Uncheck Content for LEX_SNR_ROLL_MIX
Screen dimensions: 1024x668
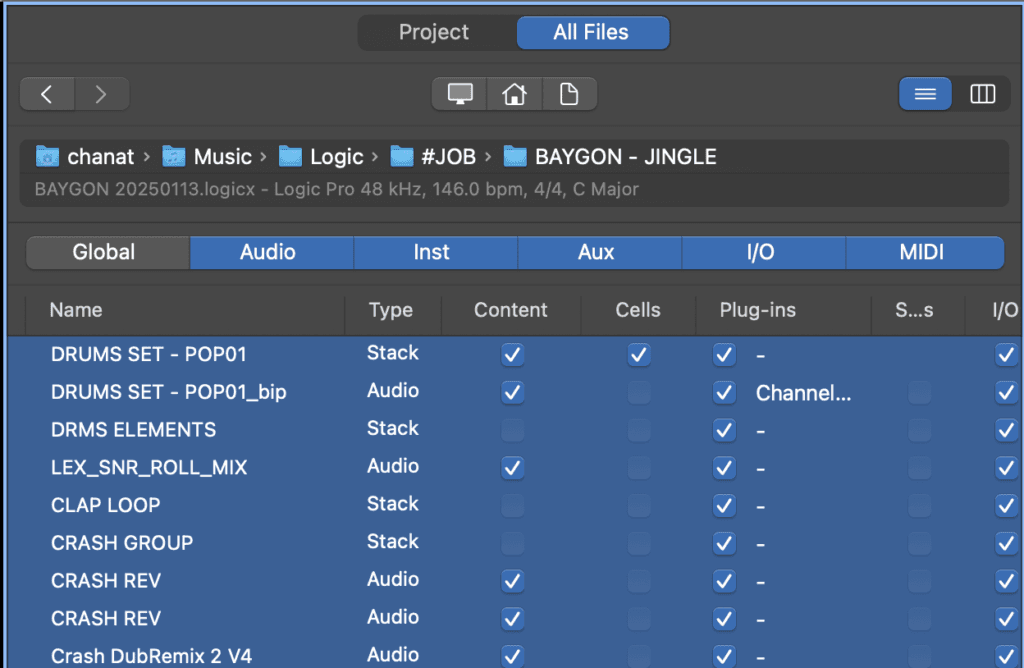click(513, 468)
